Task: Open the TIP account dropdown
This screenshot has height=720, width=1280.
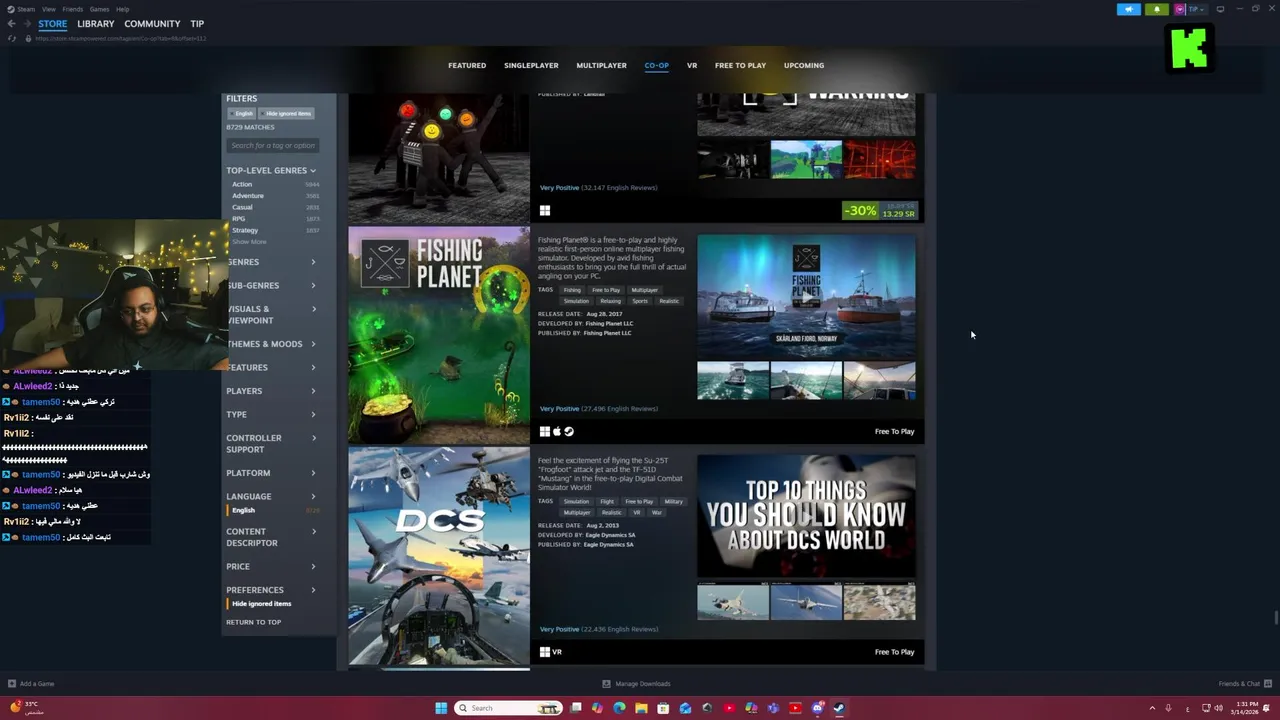Action: (1197, 9)
